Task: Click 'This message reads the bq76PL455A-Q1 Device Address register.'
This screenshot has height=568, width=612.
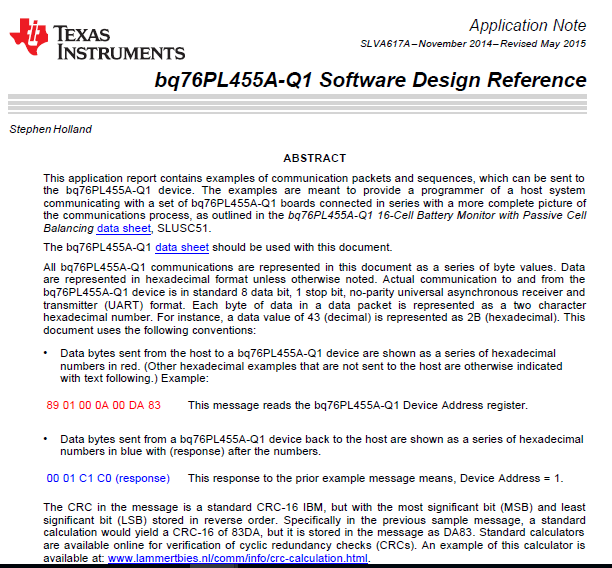Action: pyautogui.click(x=358, y=405)
